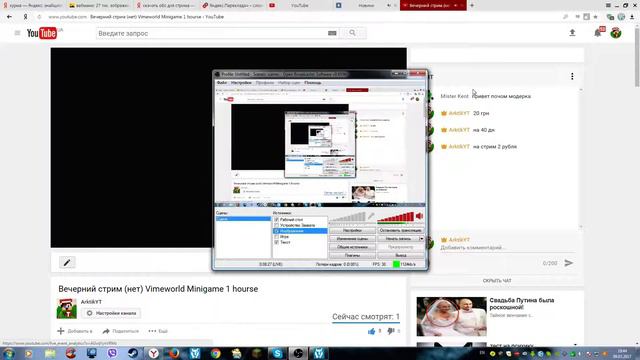Click YouTube search field 'Введите запрос'
The height and width of the screenshot is (360, 640).
click(211, 33)
